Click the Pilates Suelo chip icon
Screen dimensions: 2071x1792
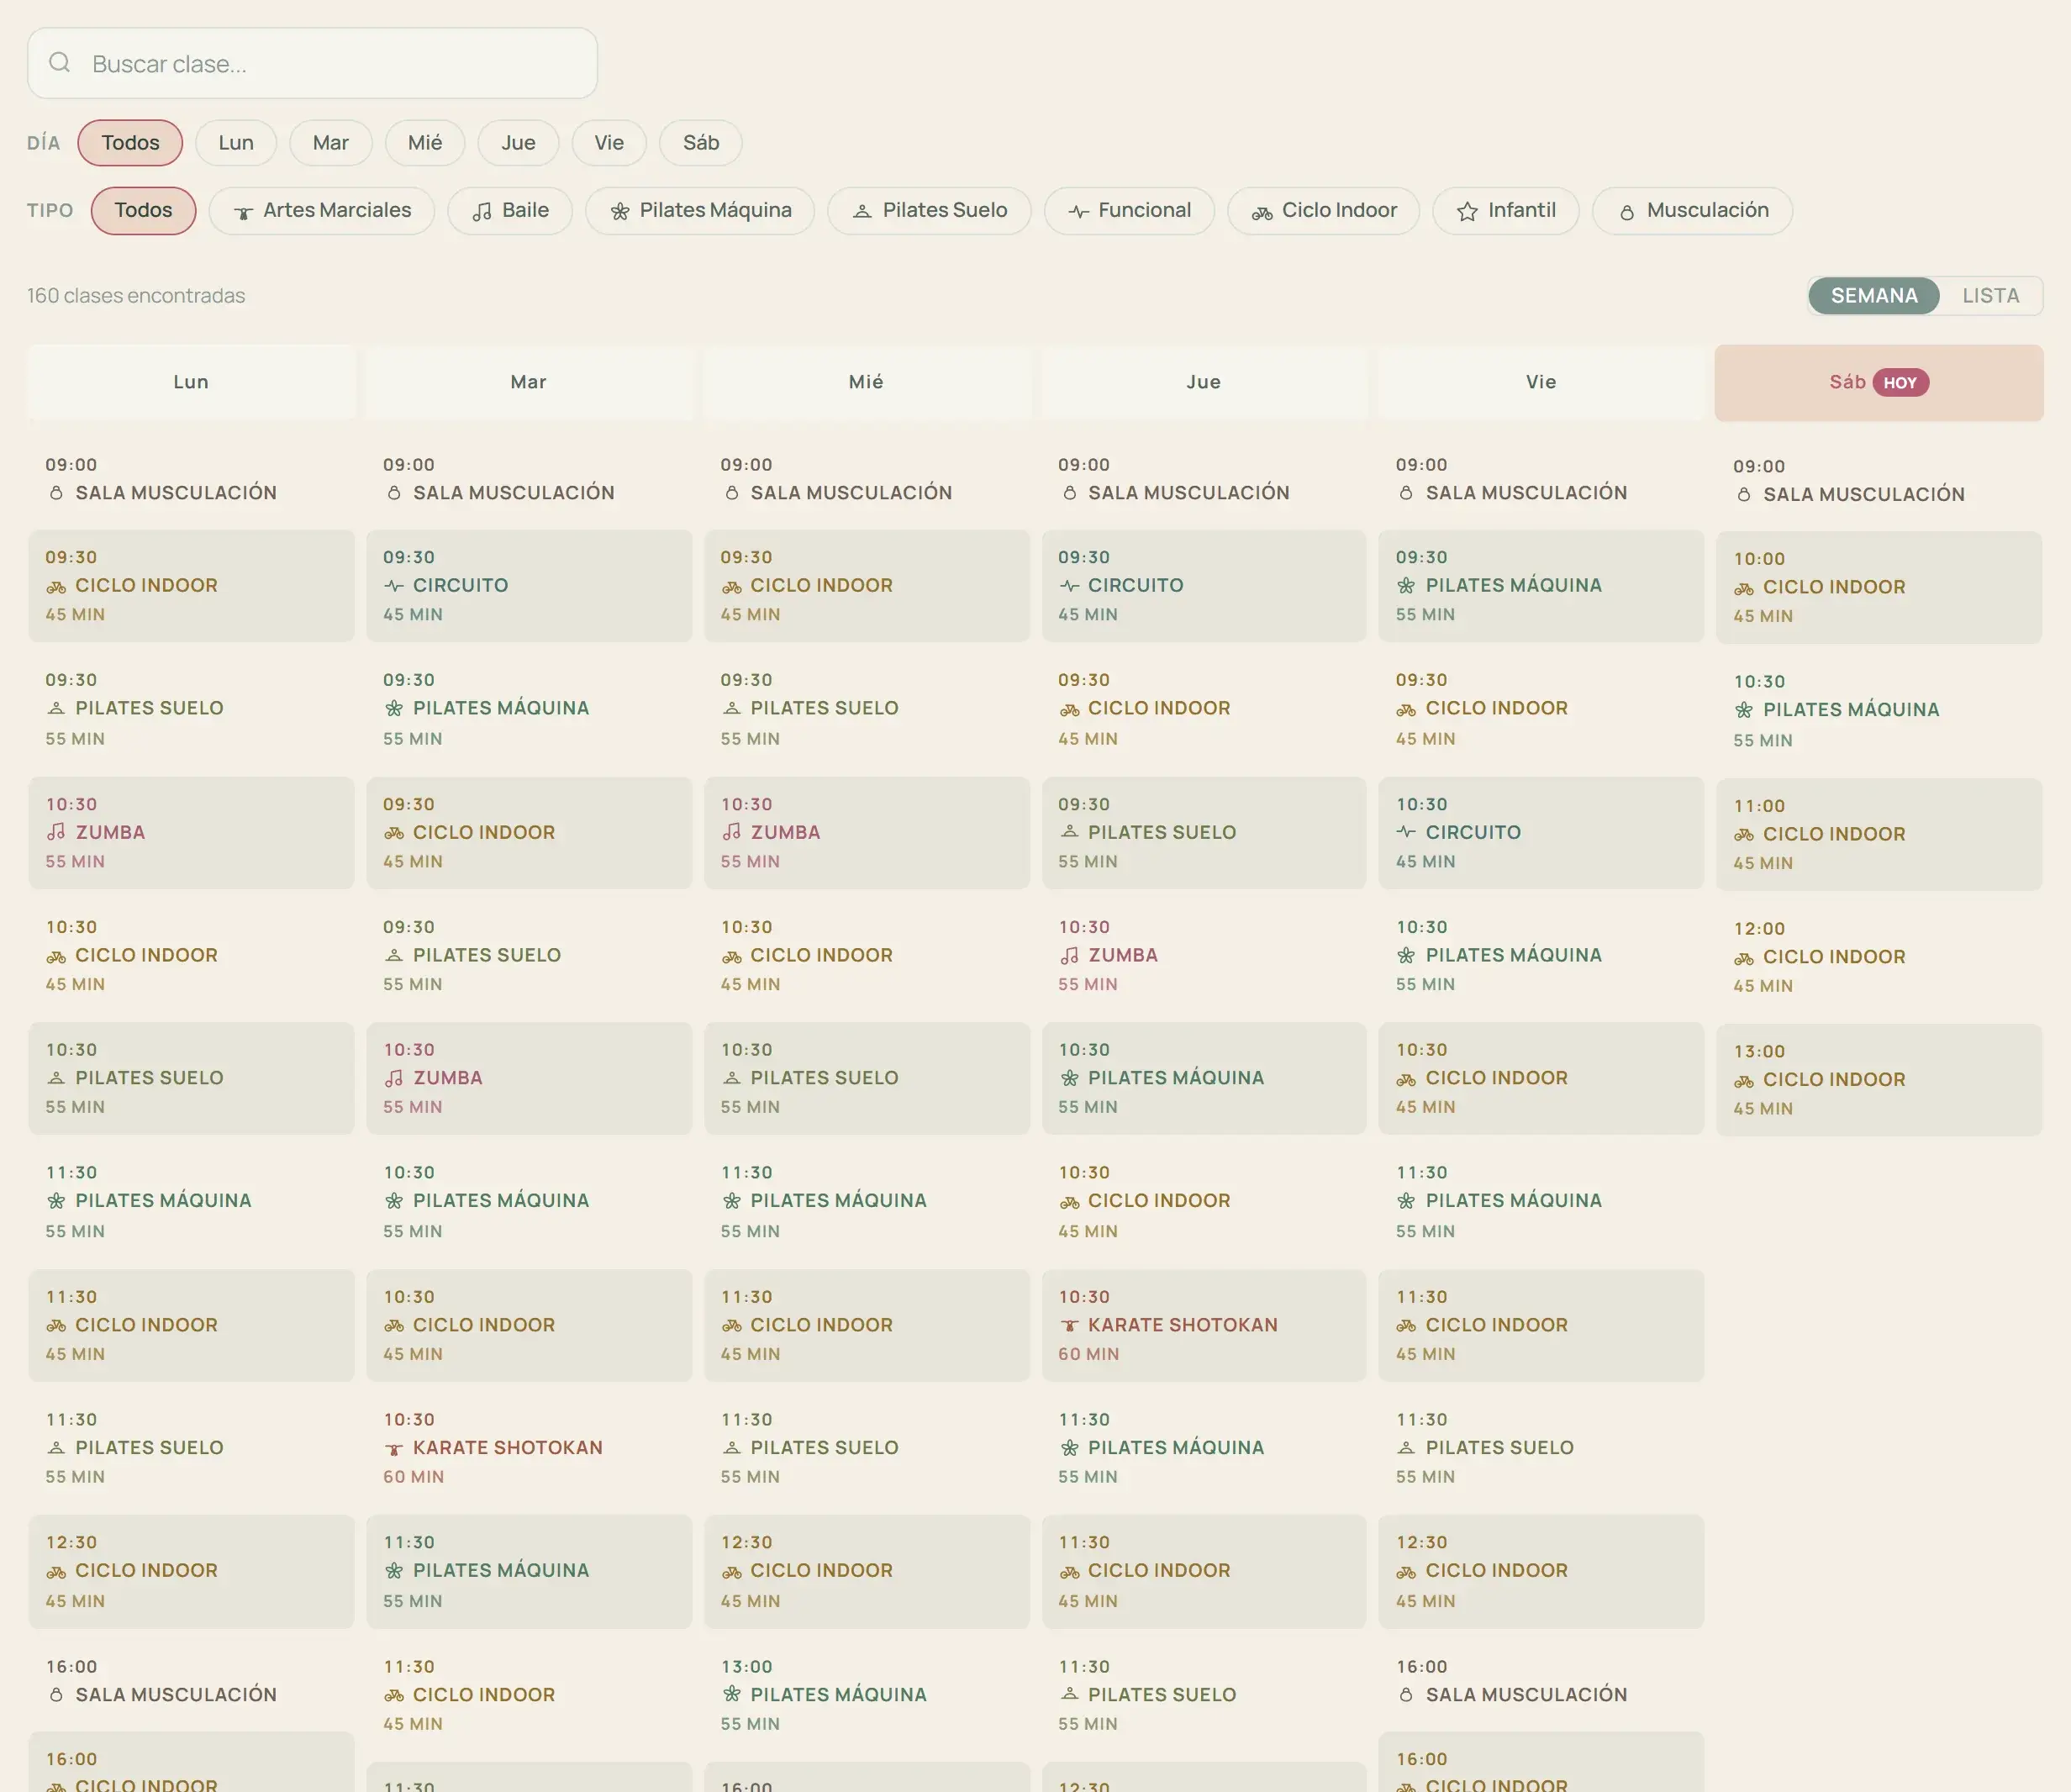click(x=862, y=212)
